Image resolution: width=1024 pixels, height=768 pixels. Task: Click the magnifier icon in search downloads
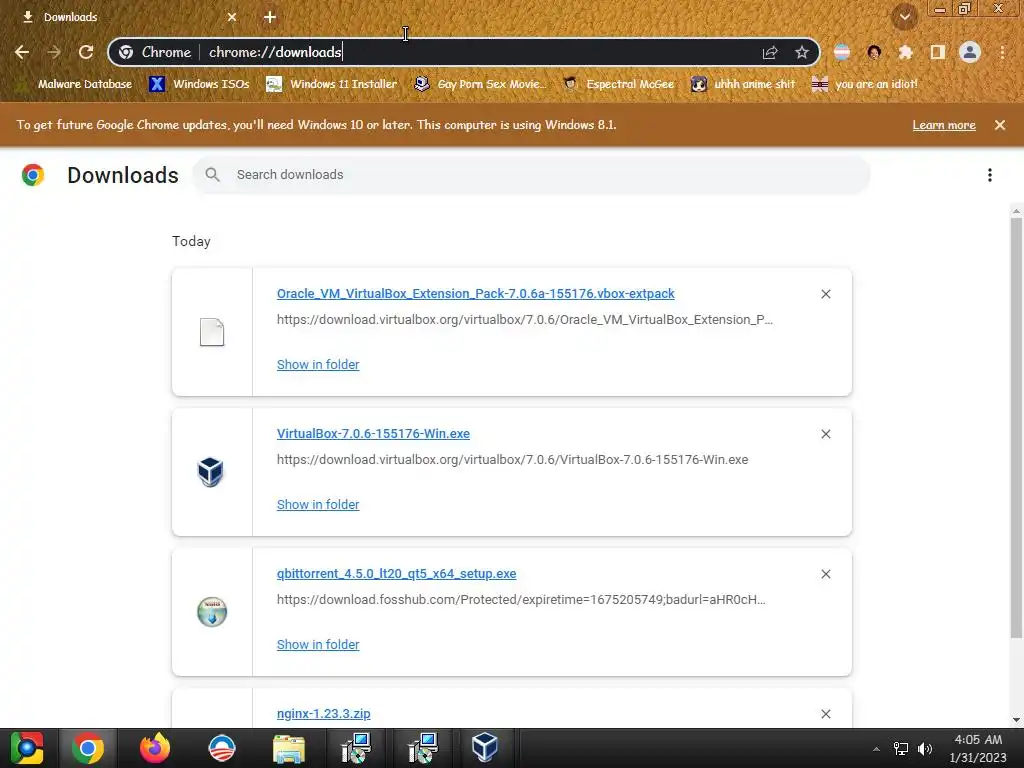(212, 174)
